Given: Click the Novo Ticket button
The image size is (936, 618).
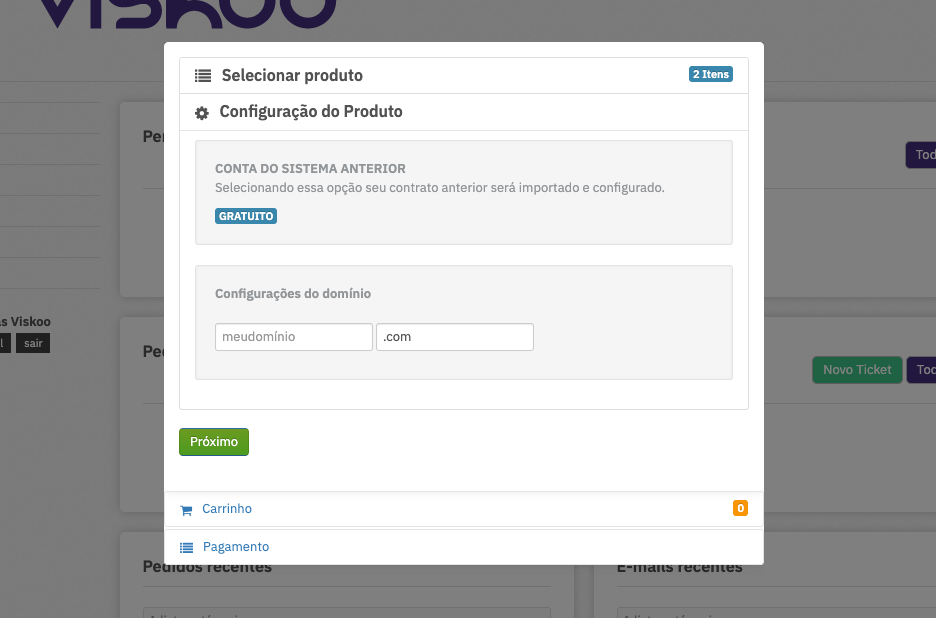Looking at the screenshot, I should (857, 370).
